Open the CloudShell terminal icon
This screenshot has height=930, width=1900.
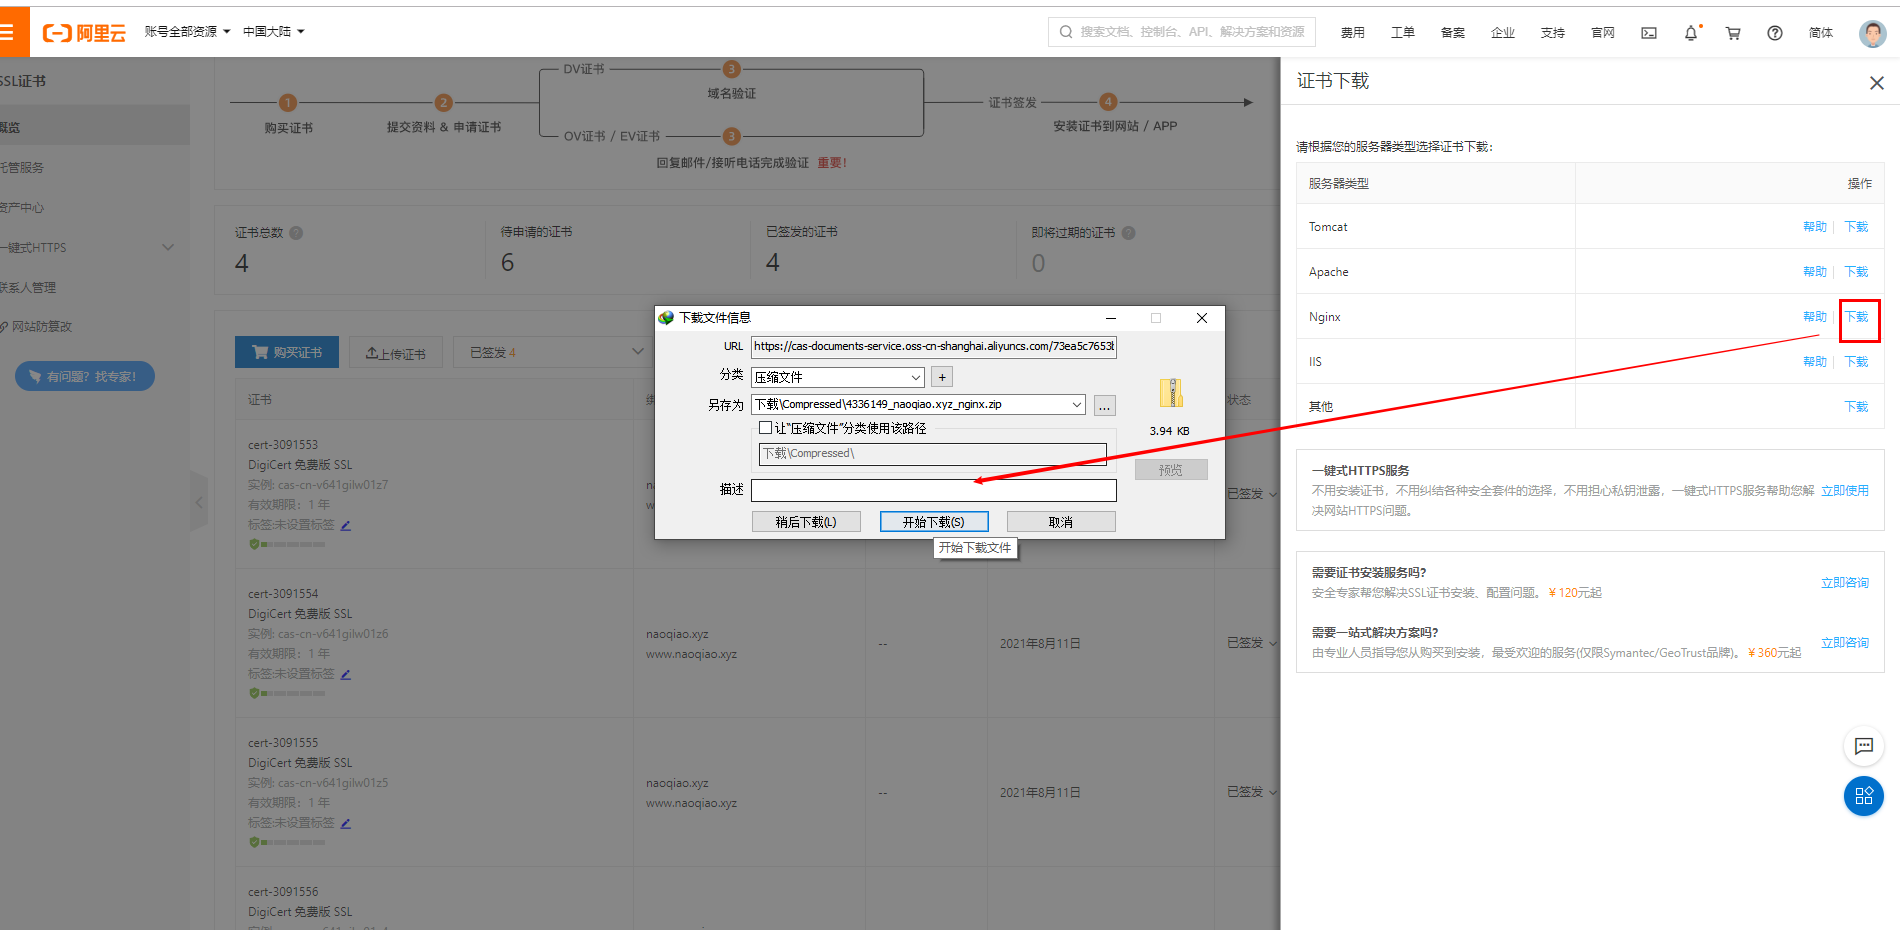(x=1648, y=32)
